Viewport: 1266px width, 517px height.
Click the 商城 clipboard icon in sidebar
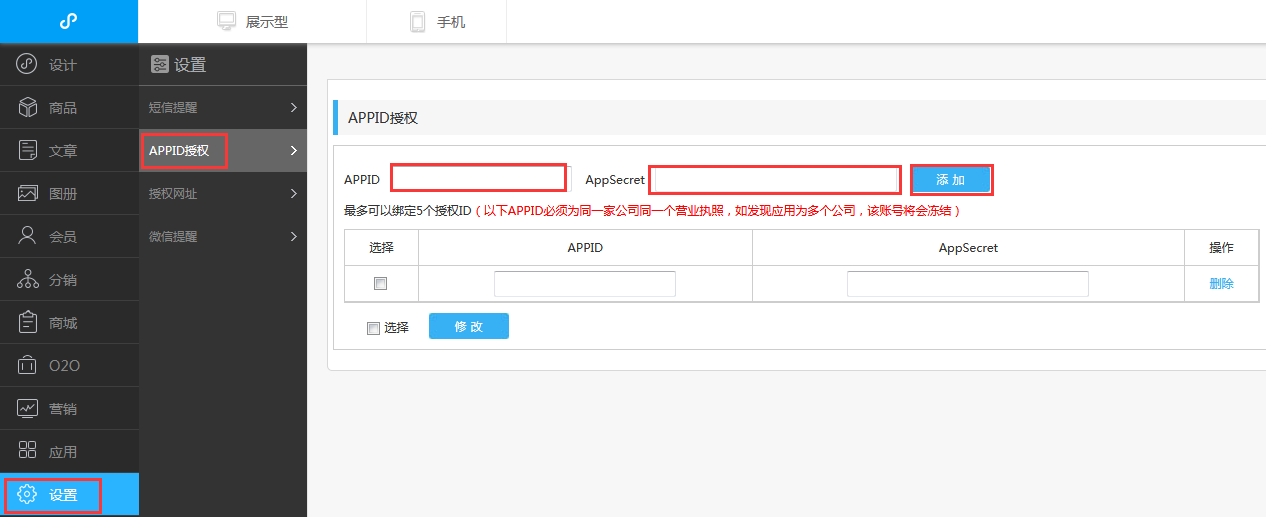pos(28,323)
